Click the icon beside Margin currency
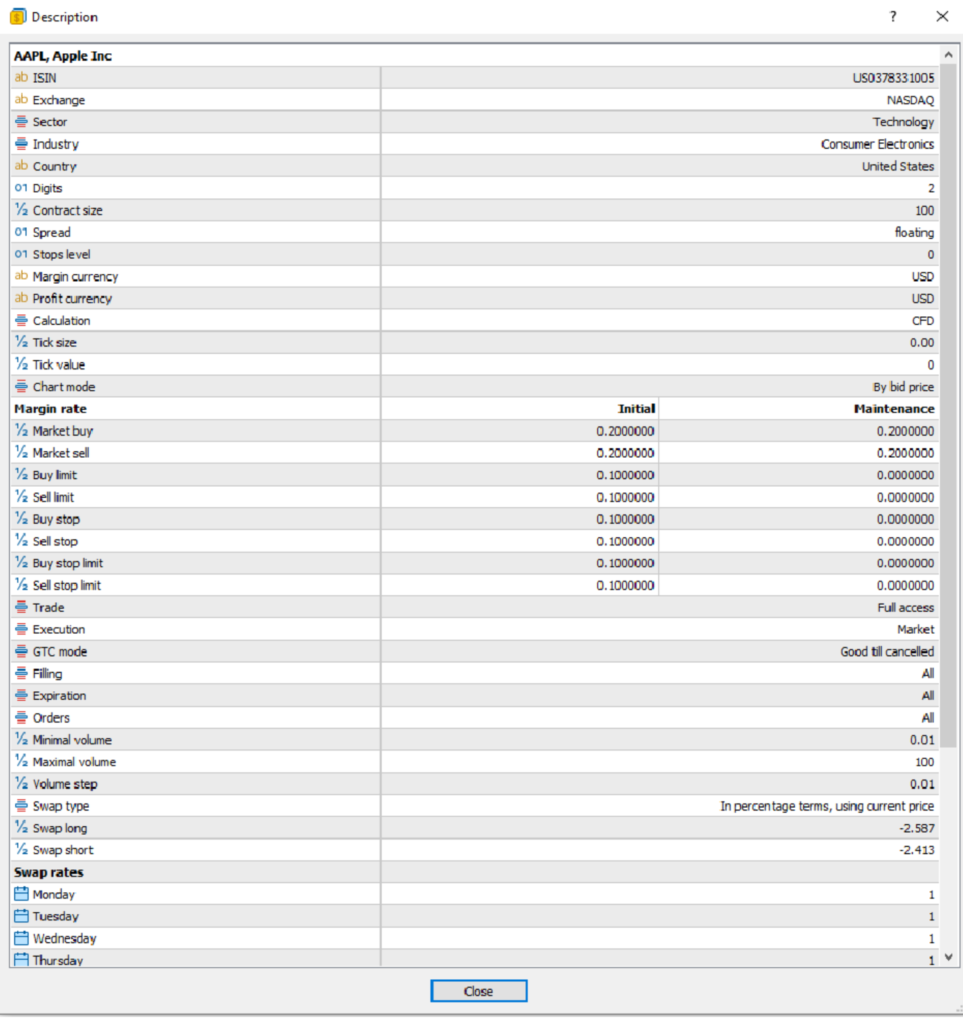Viewport: 963px width, 1024px height. (22, 276)
